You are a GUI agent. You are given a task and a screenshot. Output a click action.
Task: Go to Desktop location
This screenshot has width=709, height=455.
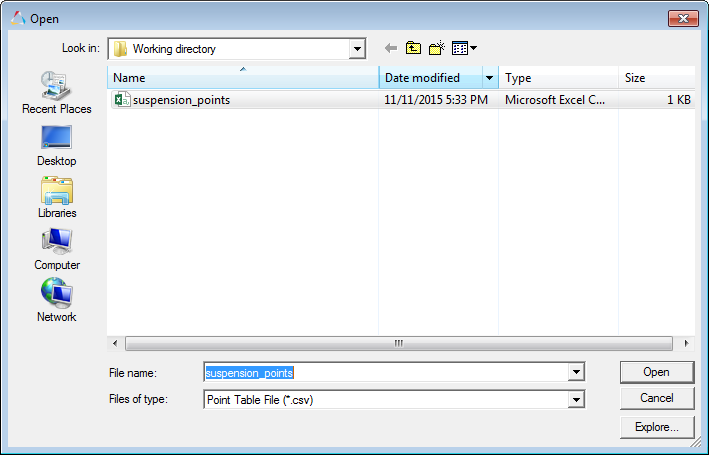point(57,146)
